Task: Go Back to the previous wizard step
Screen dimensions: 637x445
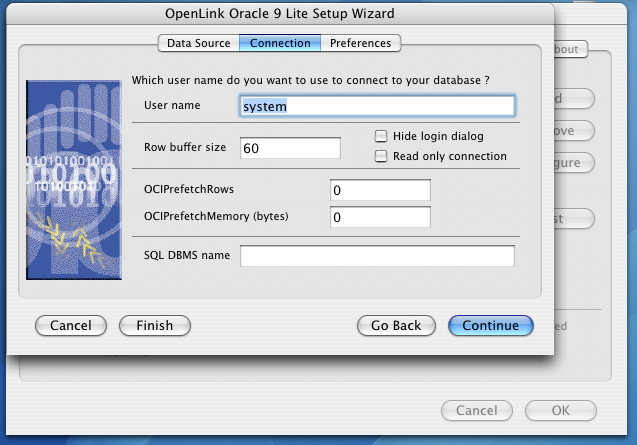Action: (396, 326)
